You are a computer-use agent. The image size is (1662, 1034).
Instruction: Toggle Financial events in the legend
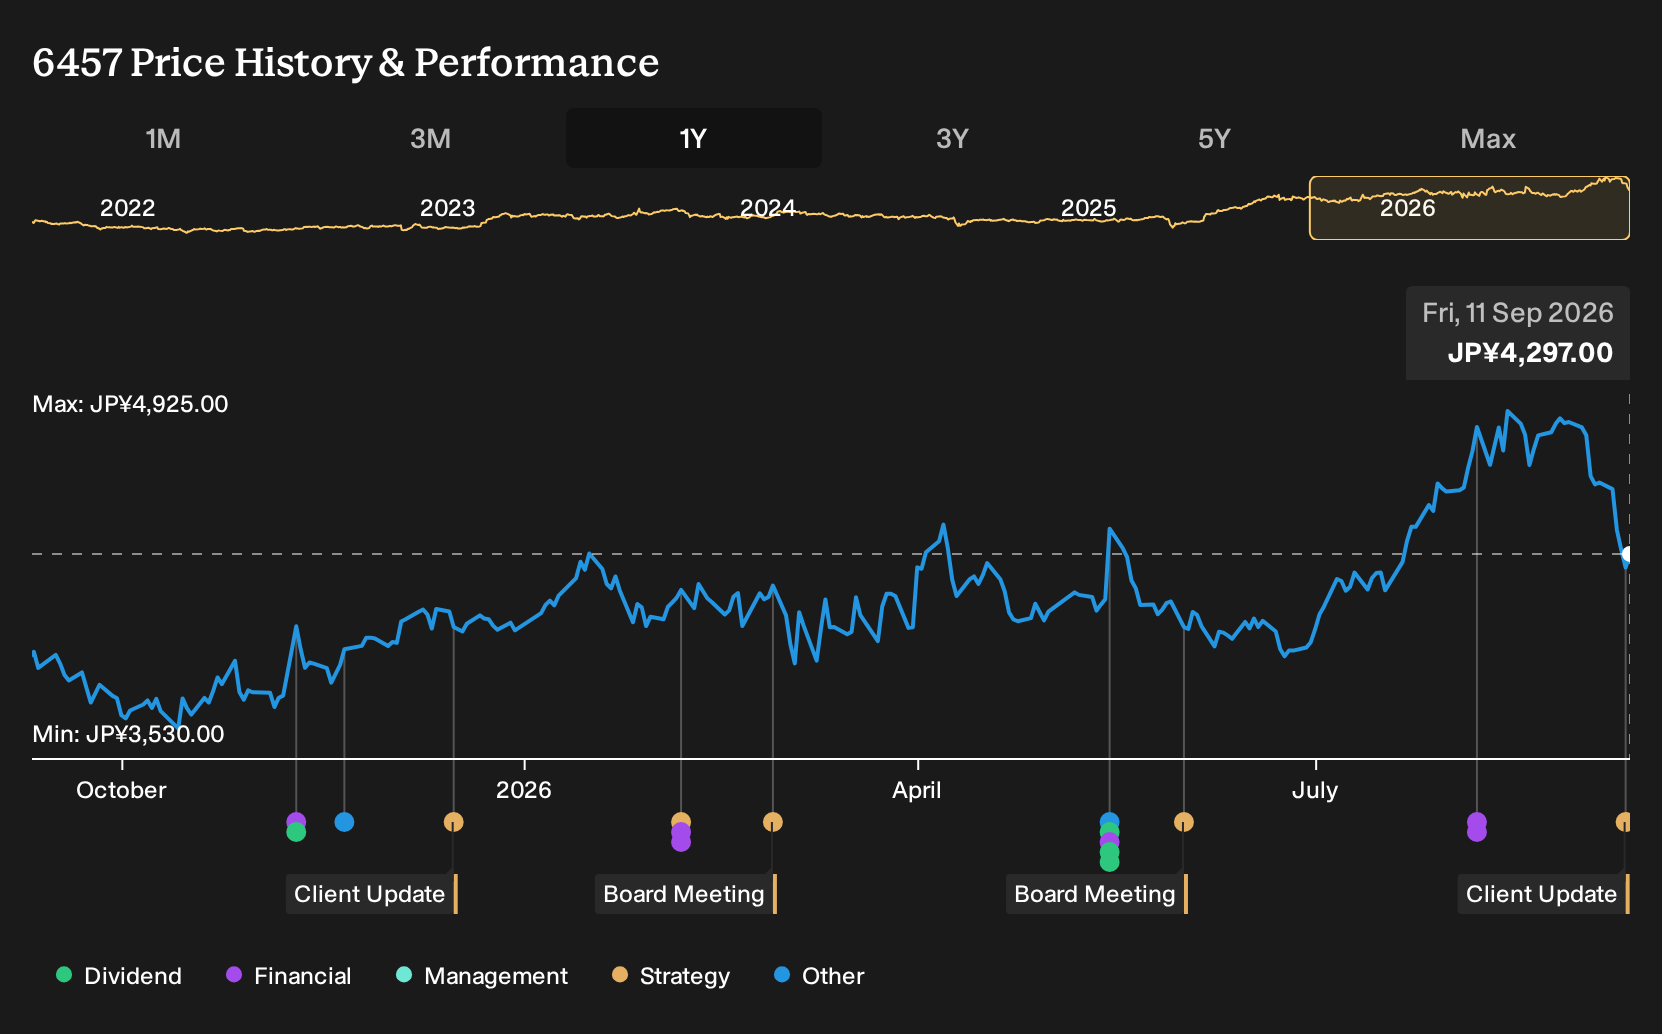[289, 976]
